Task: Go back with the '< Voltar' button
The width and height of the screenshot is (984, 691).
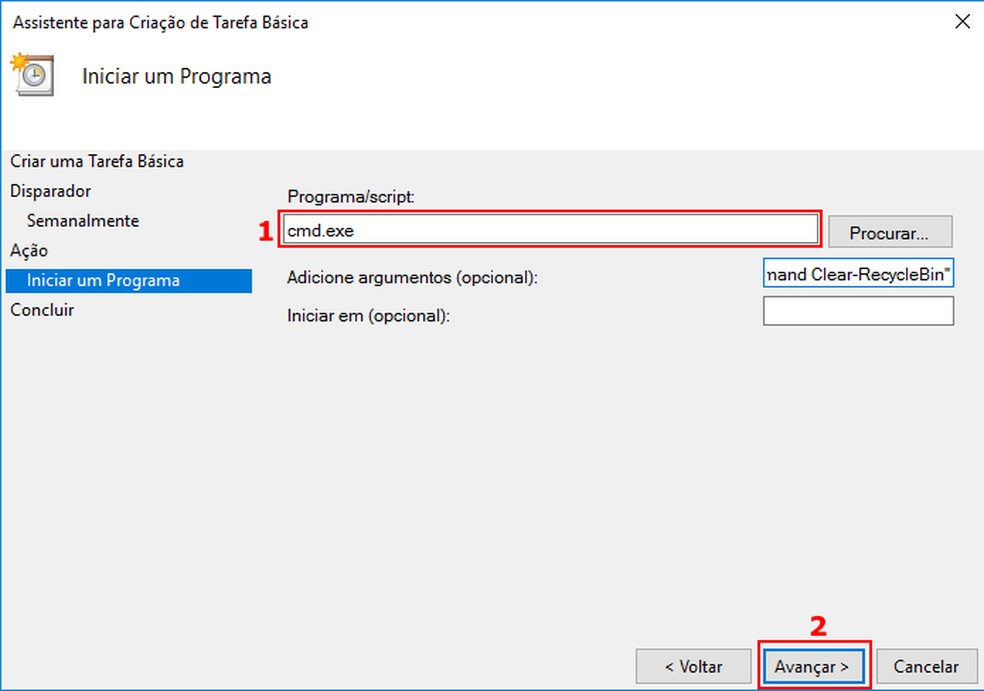Action: point(693,666)
